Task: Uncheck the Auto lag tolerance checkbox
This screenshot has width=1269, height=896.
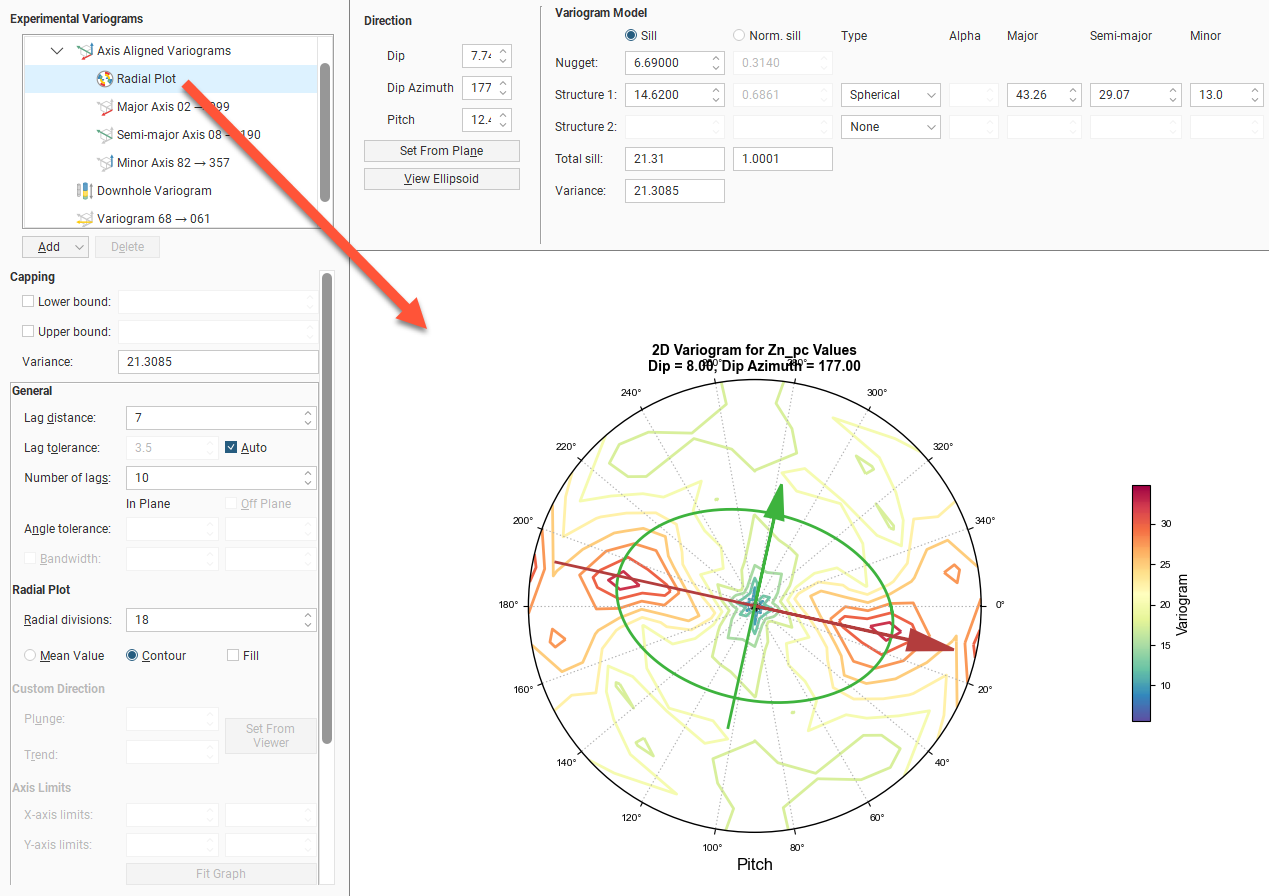Action: [x=232, y=448]
